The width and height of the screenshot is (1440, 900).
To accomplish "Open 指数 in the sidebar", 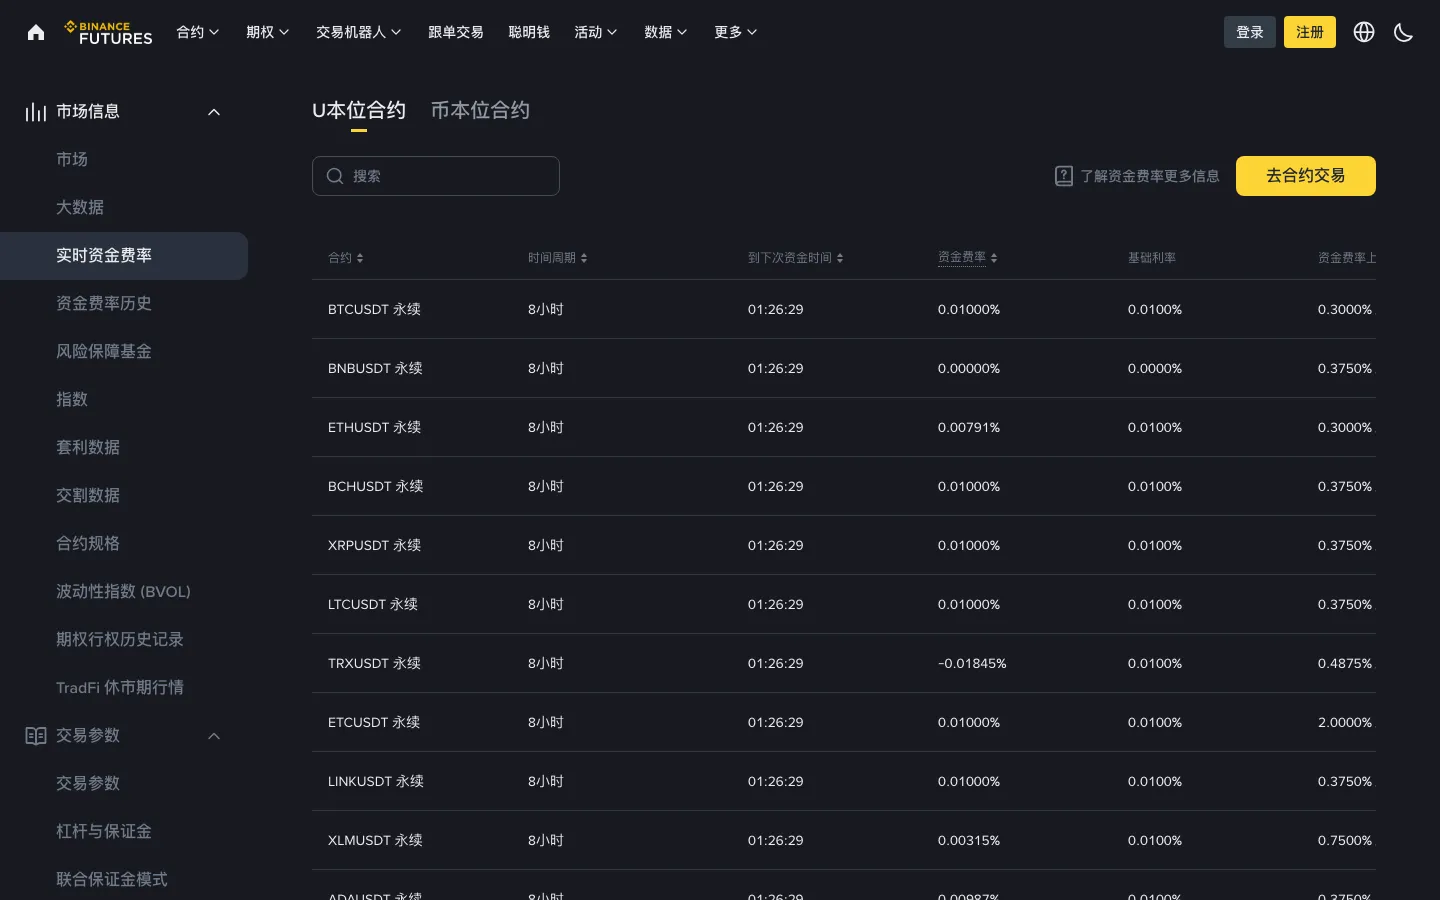I will [72, 400].
